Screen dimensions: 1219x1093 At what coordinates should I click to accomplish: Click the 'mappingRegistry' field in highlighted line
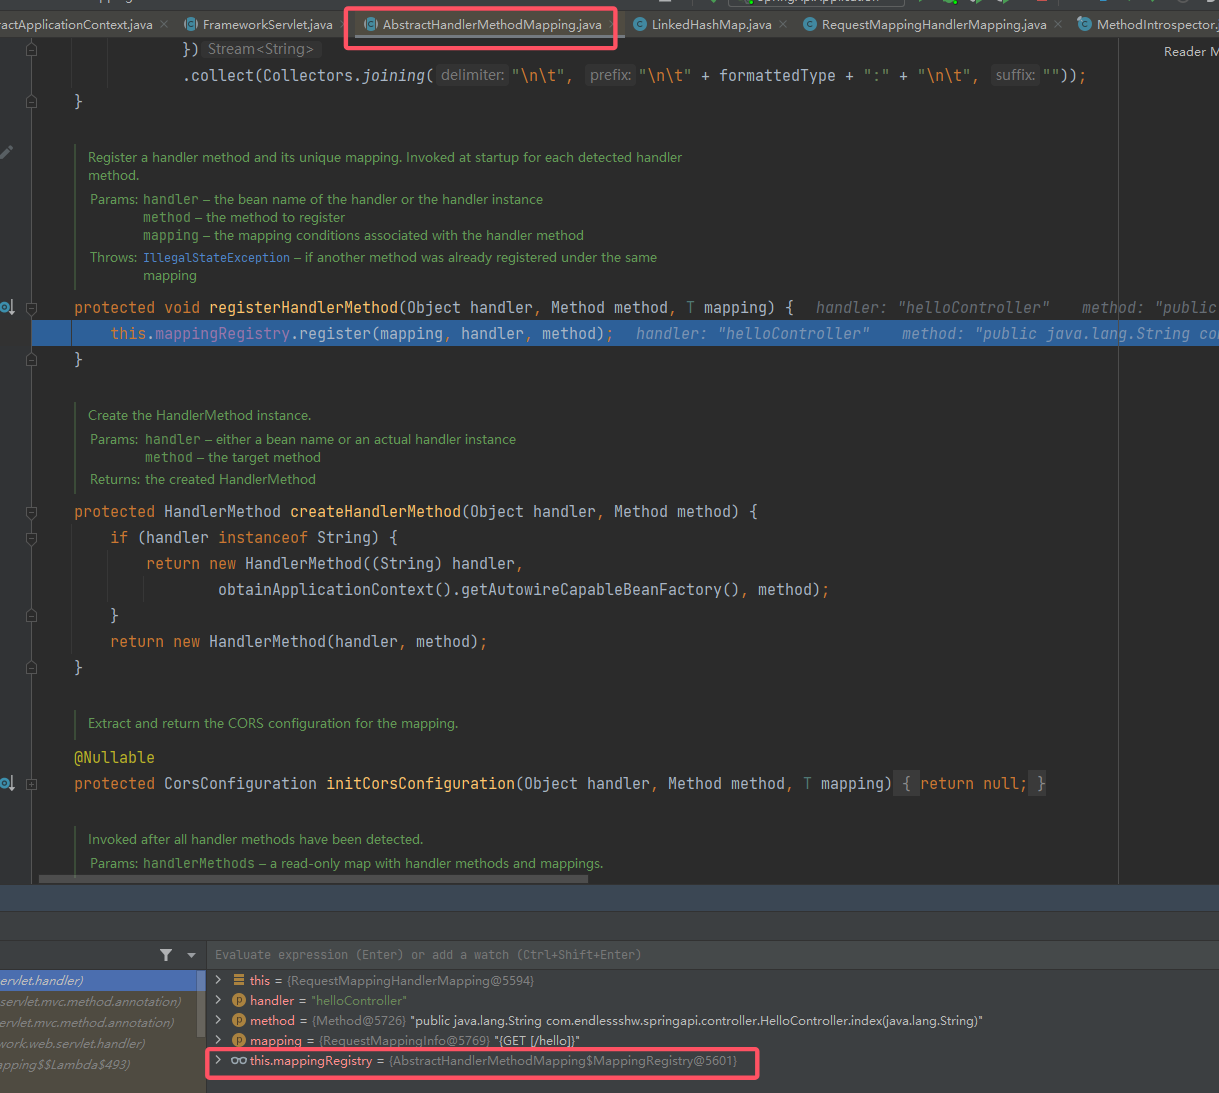tap(222, 333)
